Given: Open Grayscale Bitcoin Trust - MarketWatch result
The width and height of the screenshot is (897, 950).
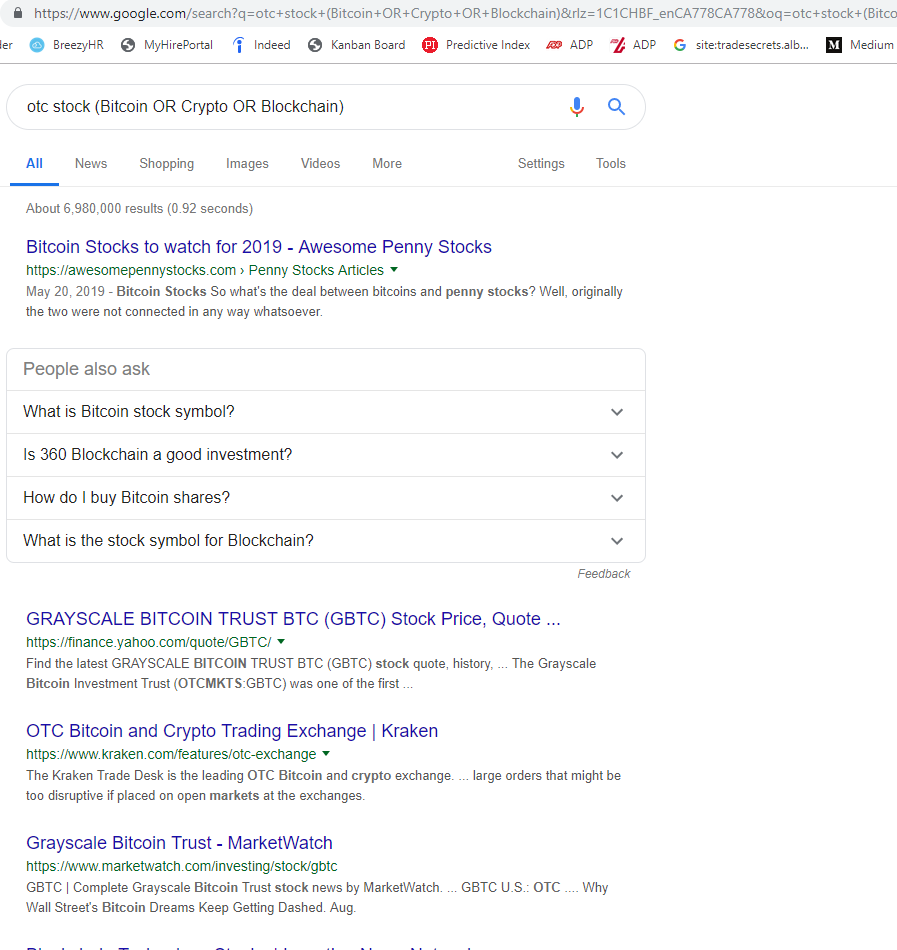Looking at the screenshot, I should click(x=179, y=843).
